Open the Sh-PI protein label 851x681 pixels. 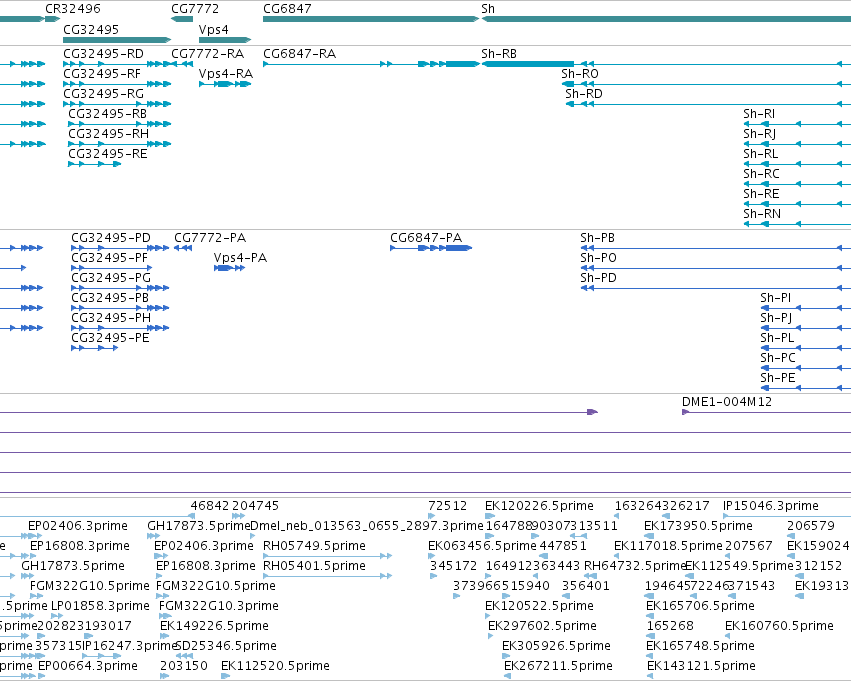pos(776,298)
